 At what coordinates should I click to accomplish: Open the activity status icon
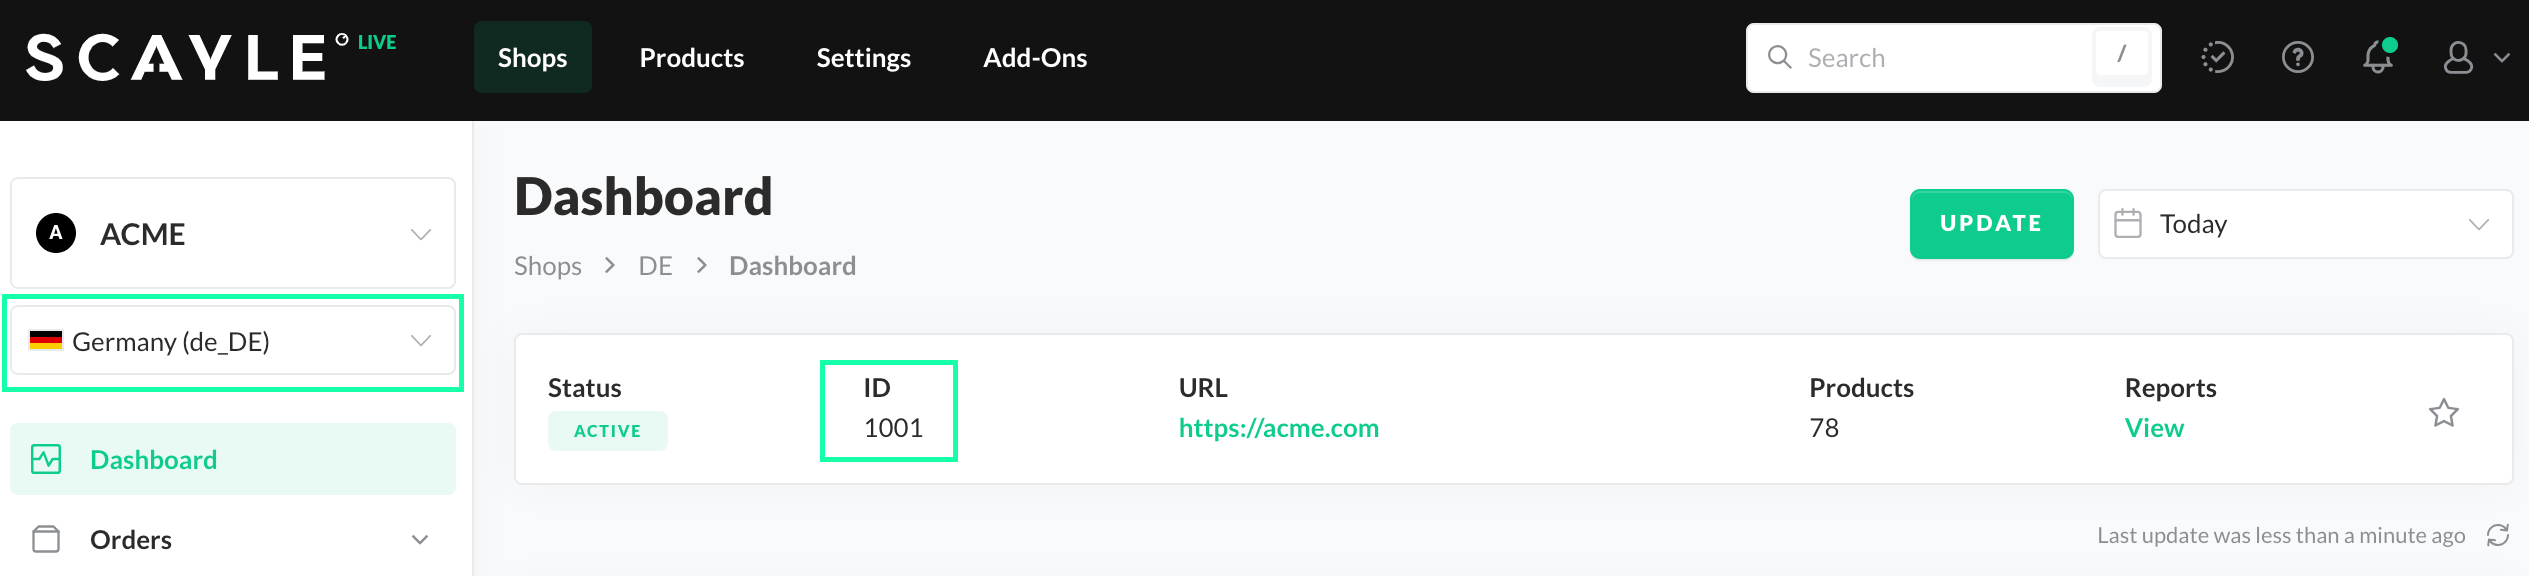point(2217,57)
